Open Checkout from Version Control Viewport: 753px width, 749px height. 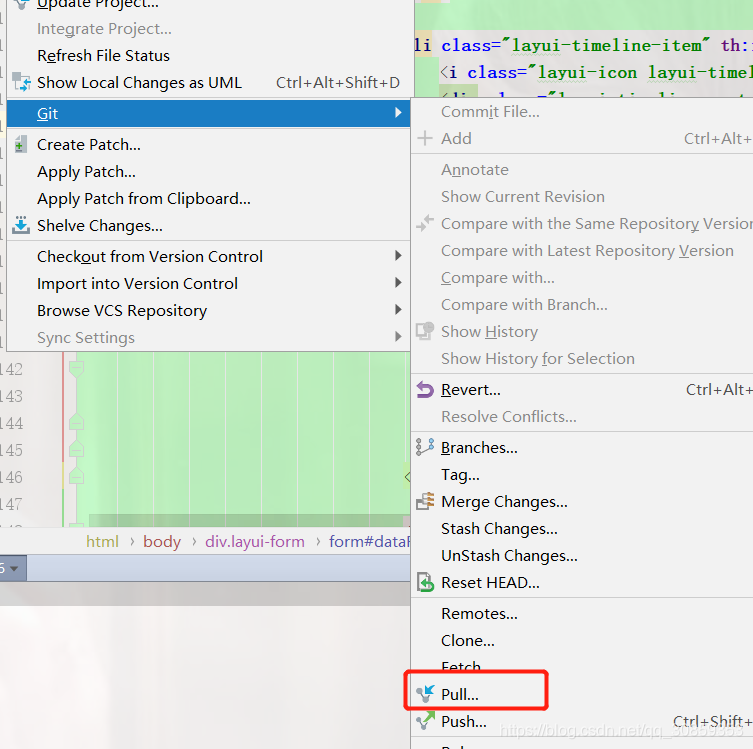(208, 256)
